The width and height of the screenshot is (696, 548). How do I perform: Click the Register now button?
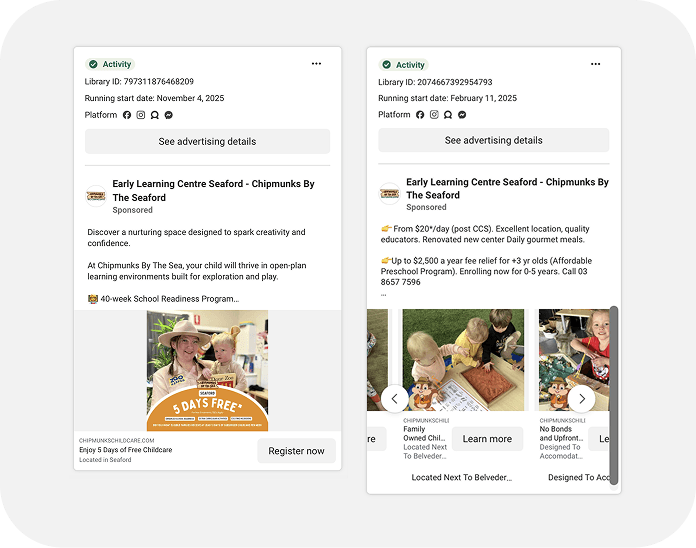pos(296,451)
